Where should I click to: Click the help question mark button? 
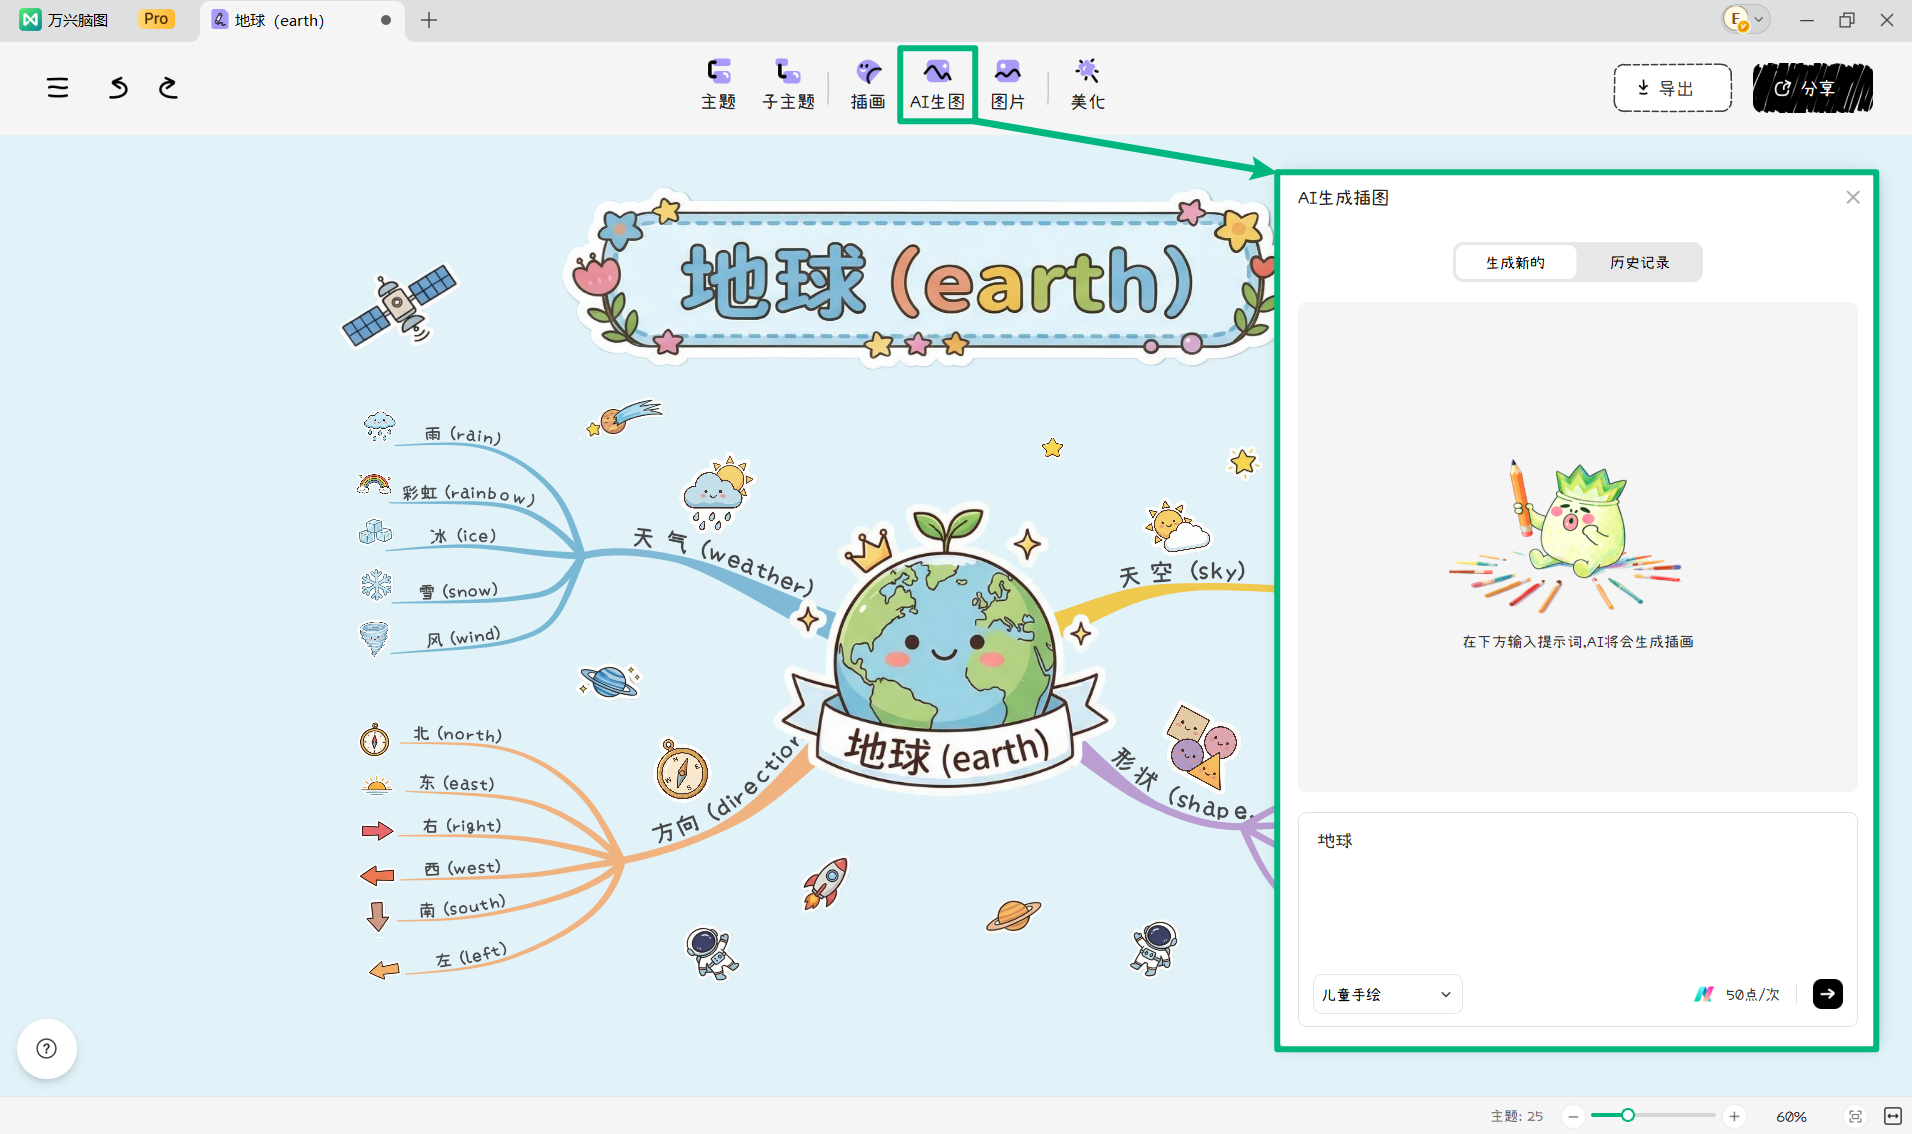(47, 1048)
